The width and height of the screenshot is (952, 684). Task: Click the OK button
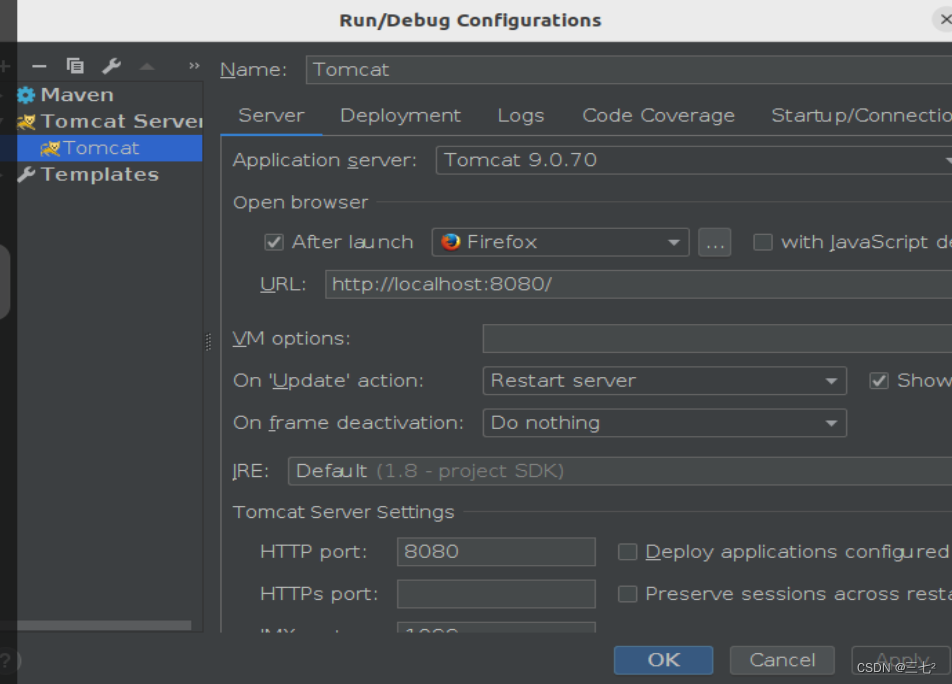coord(664,660)
